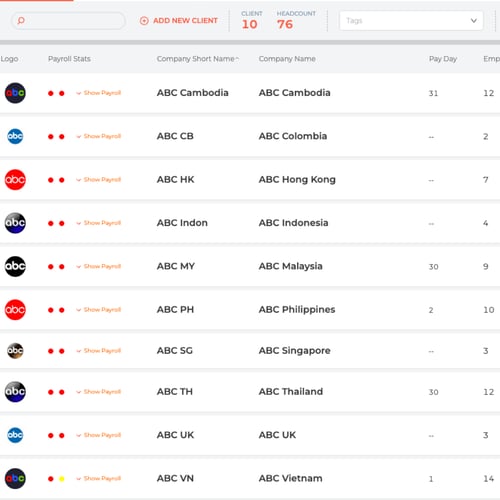
Task: Click first red status dot for ABC HK
Action: point(51,180)
